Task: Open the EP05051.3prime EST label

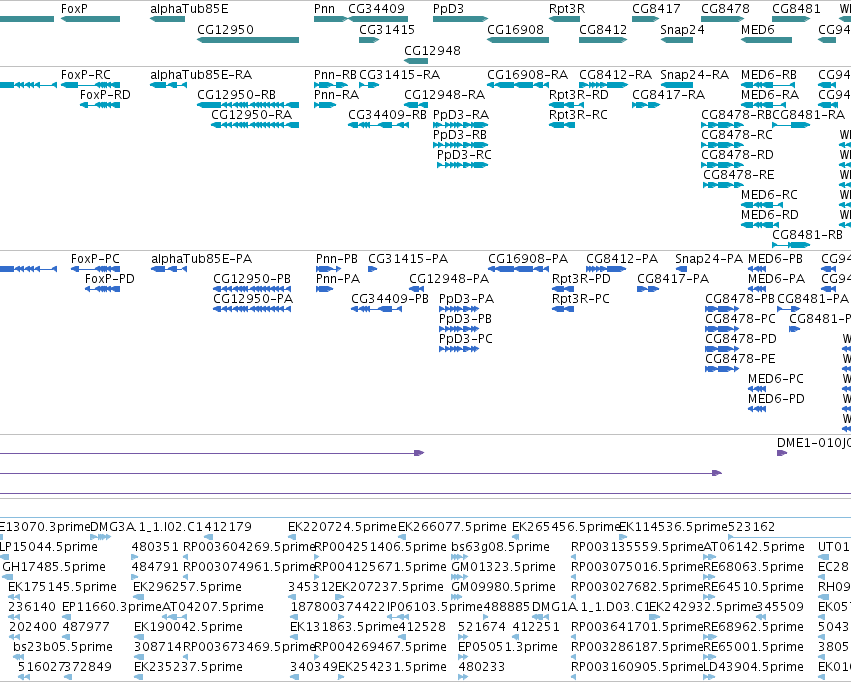Action: pyautogui.click(x=507, y=647)
